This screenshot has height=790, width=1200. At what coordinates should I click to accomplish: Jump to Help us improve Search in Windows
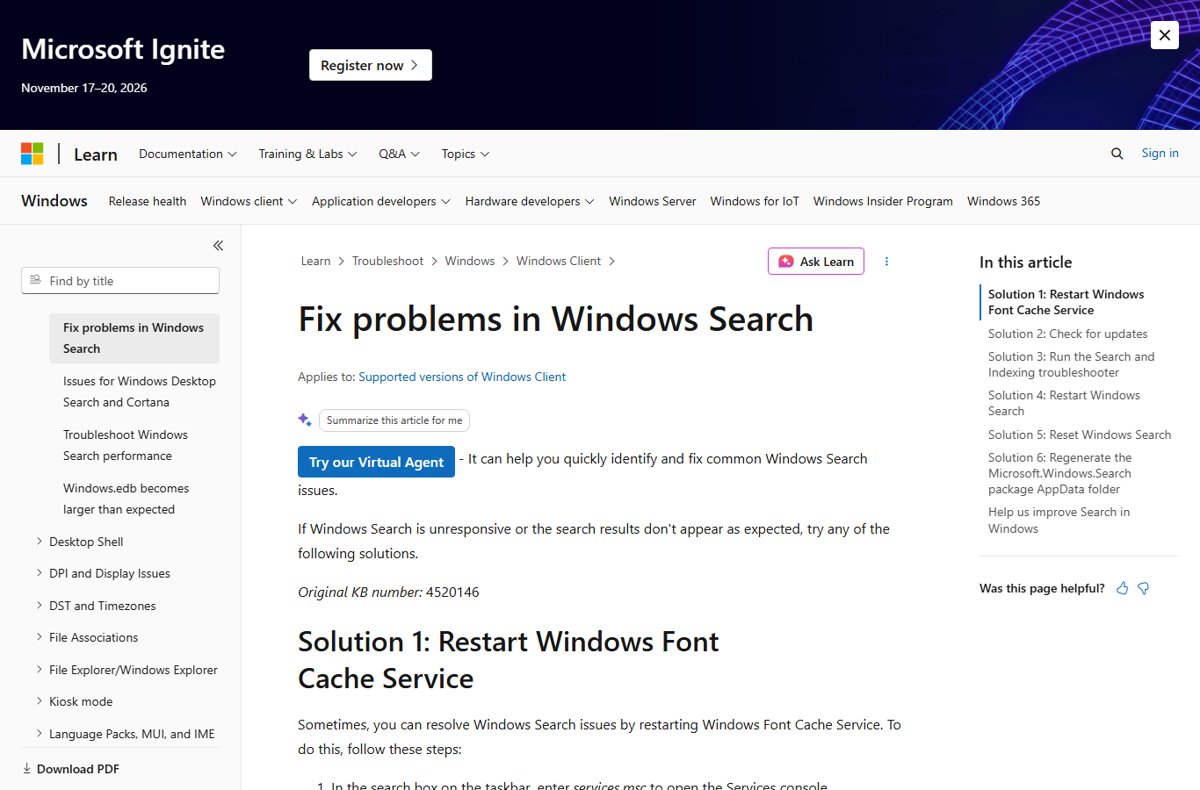pyautogui.click(x=1059, y=520)
